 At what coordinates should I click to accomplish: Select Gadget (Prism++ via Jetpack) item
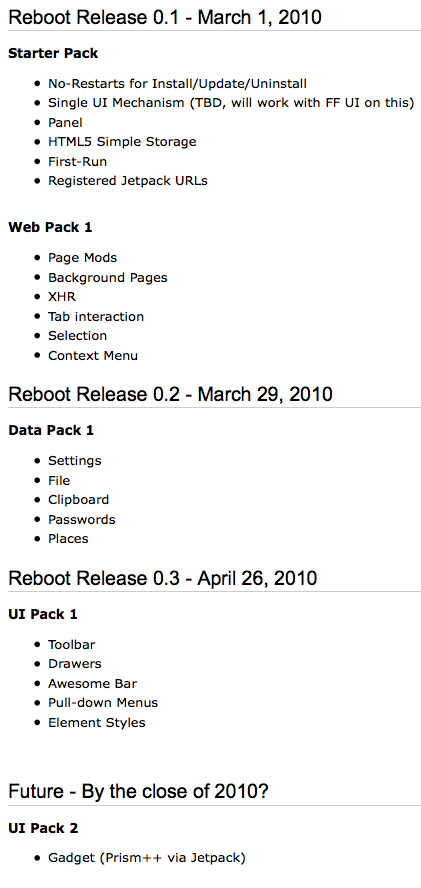click(147, 858)
